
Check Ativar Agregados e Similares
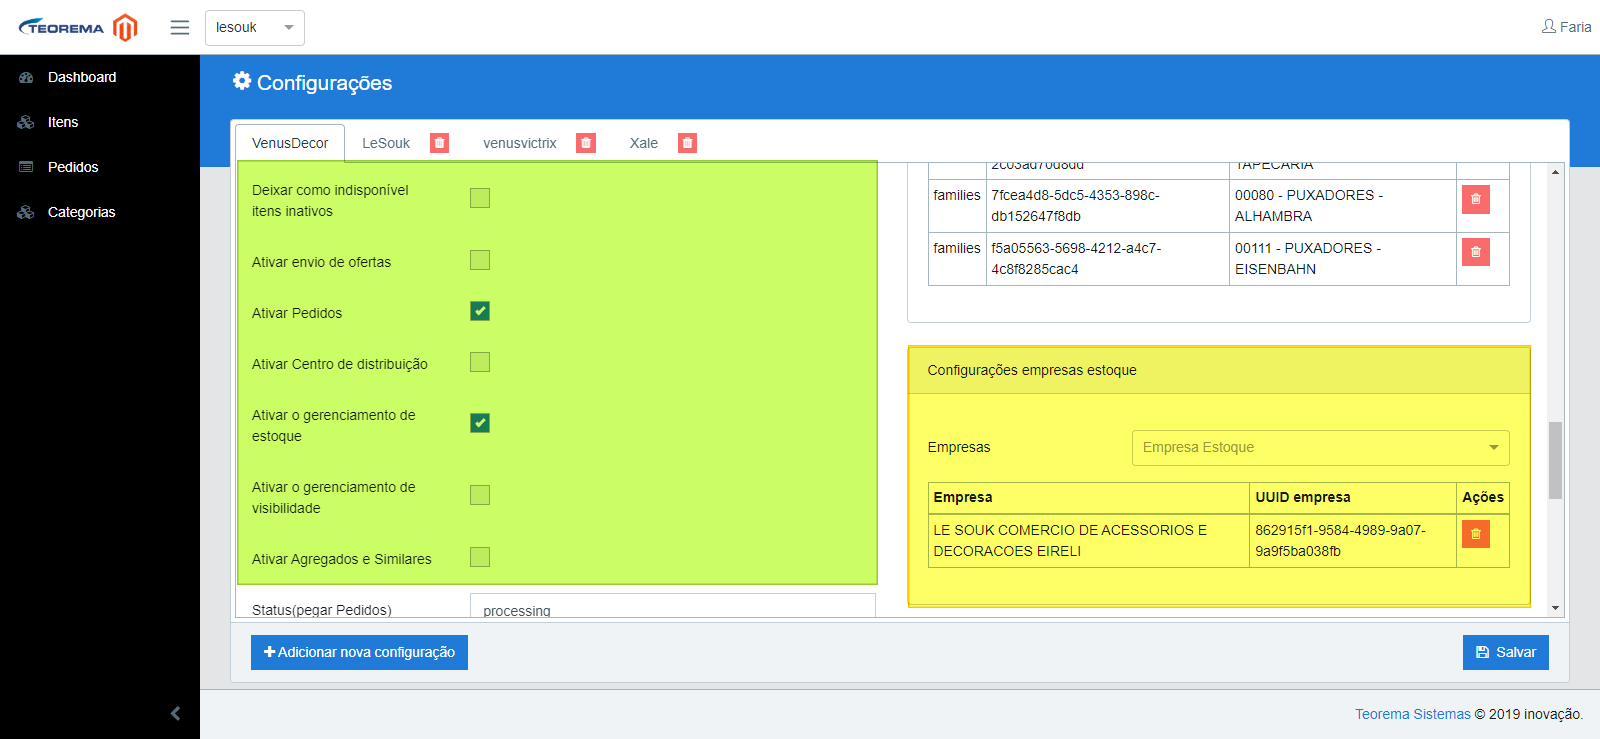480,557
